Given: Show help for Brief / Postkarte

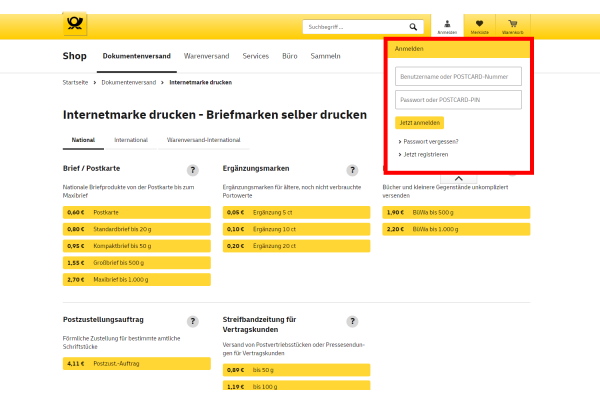Looking at the screenshot, I should tap(193, 170).
